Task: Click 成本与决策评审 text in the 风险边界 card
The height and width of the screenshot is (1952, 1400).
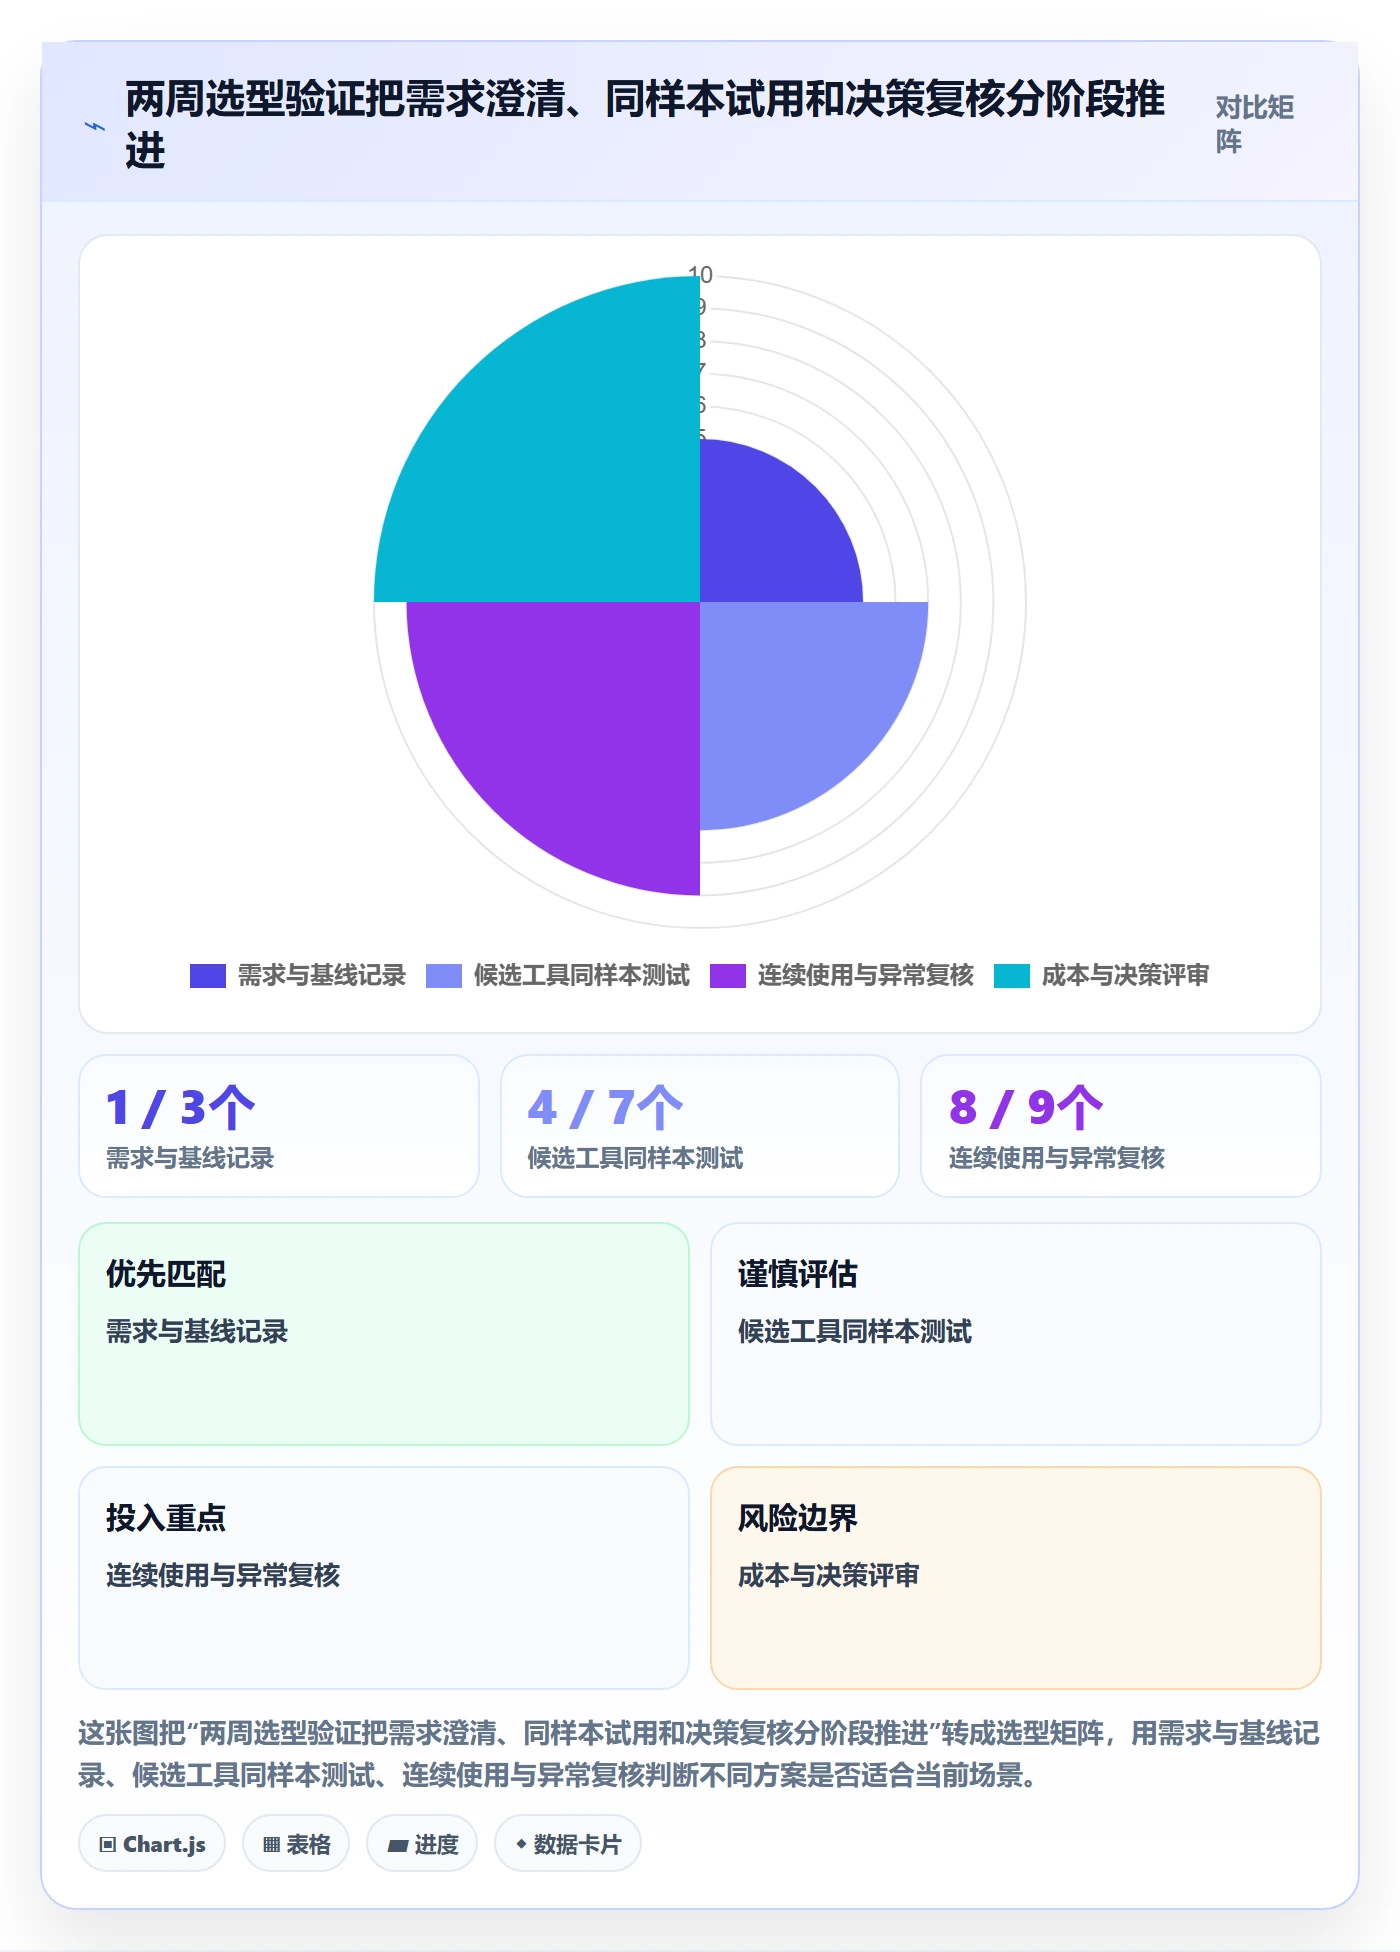Action: tap(828, 1576)
